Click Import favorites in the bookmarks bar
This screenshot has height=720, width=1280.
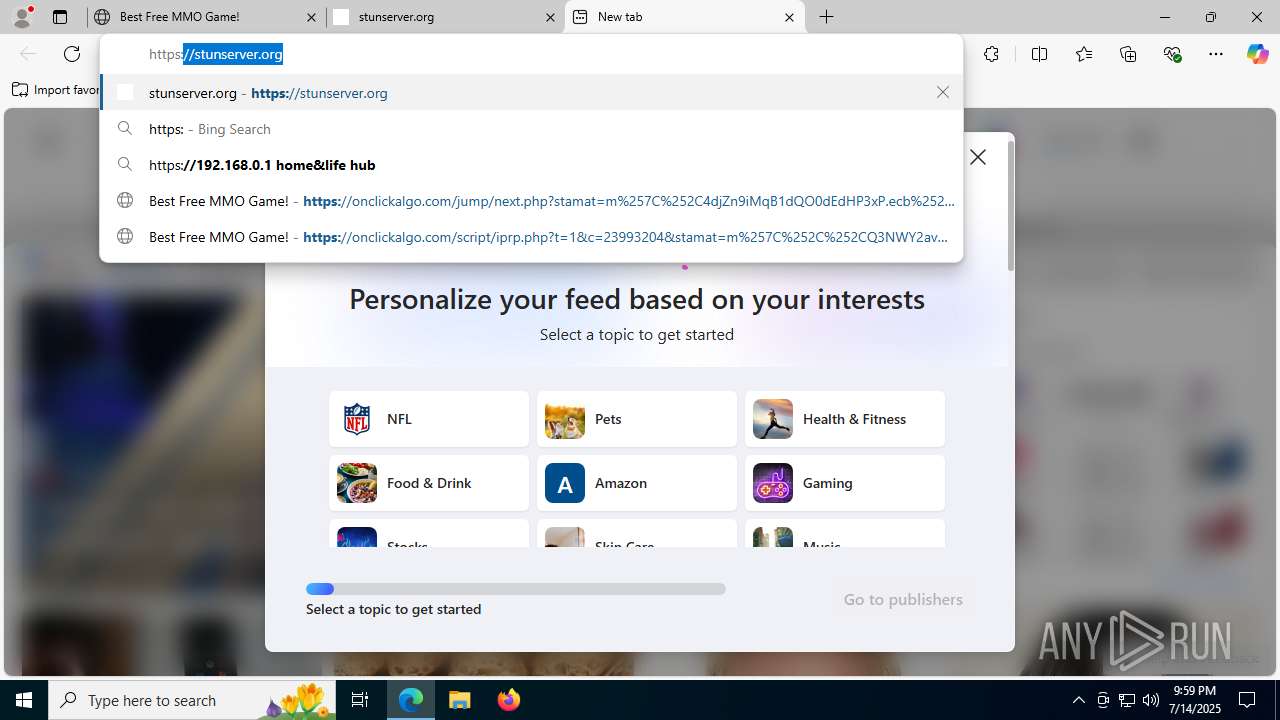point(56,90)
